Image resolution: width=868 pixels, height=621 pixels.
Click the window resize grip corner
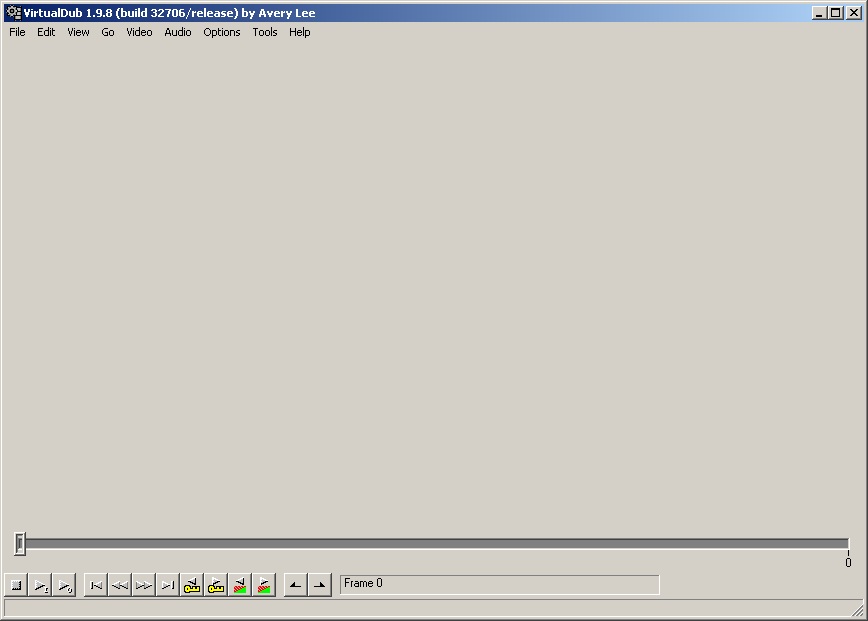pos(857,610)
